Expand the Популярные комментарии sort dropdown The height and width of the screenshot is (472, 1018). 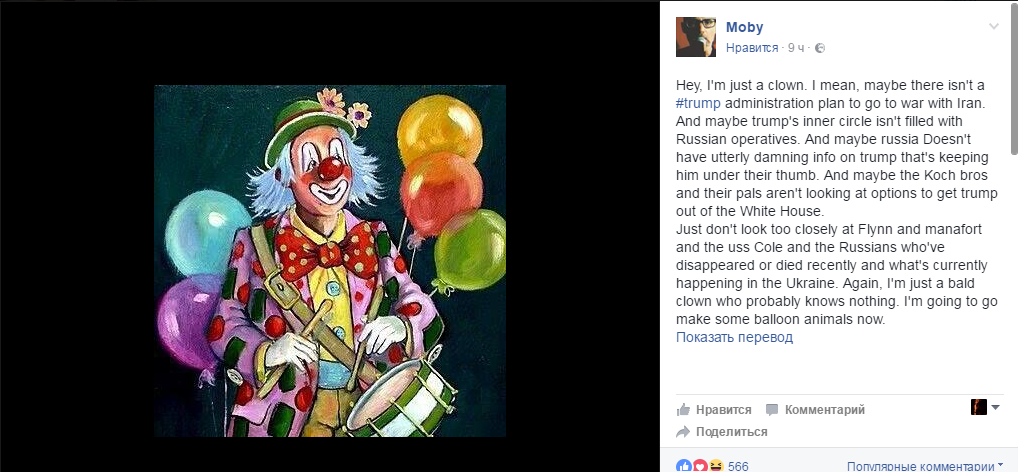pyautogui.click(x=925, y=466)
